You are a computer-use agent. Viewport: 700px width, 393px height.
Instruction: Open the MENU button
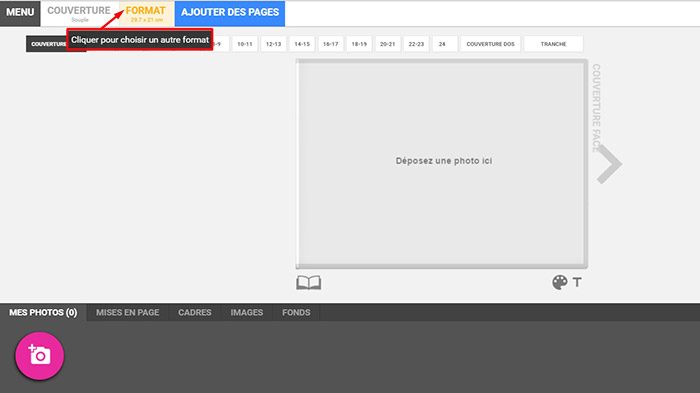pyautogui.click(x=20, y=13)
